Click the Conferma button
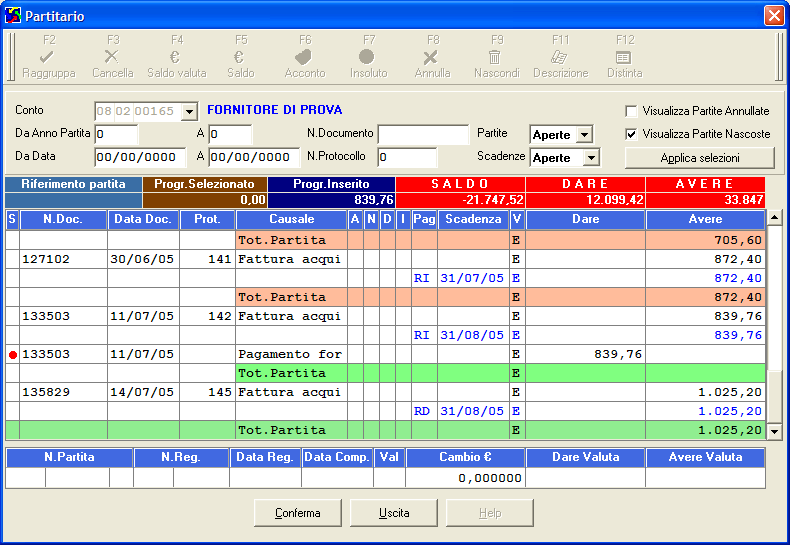The height and width of the screenshot is (545, 790). (298, 513)
